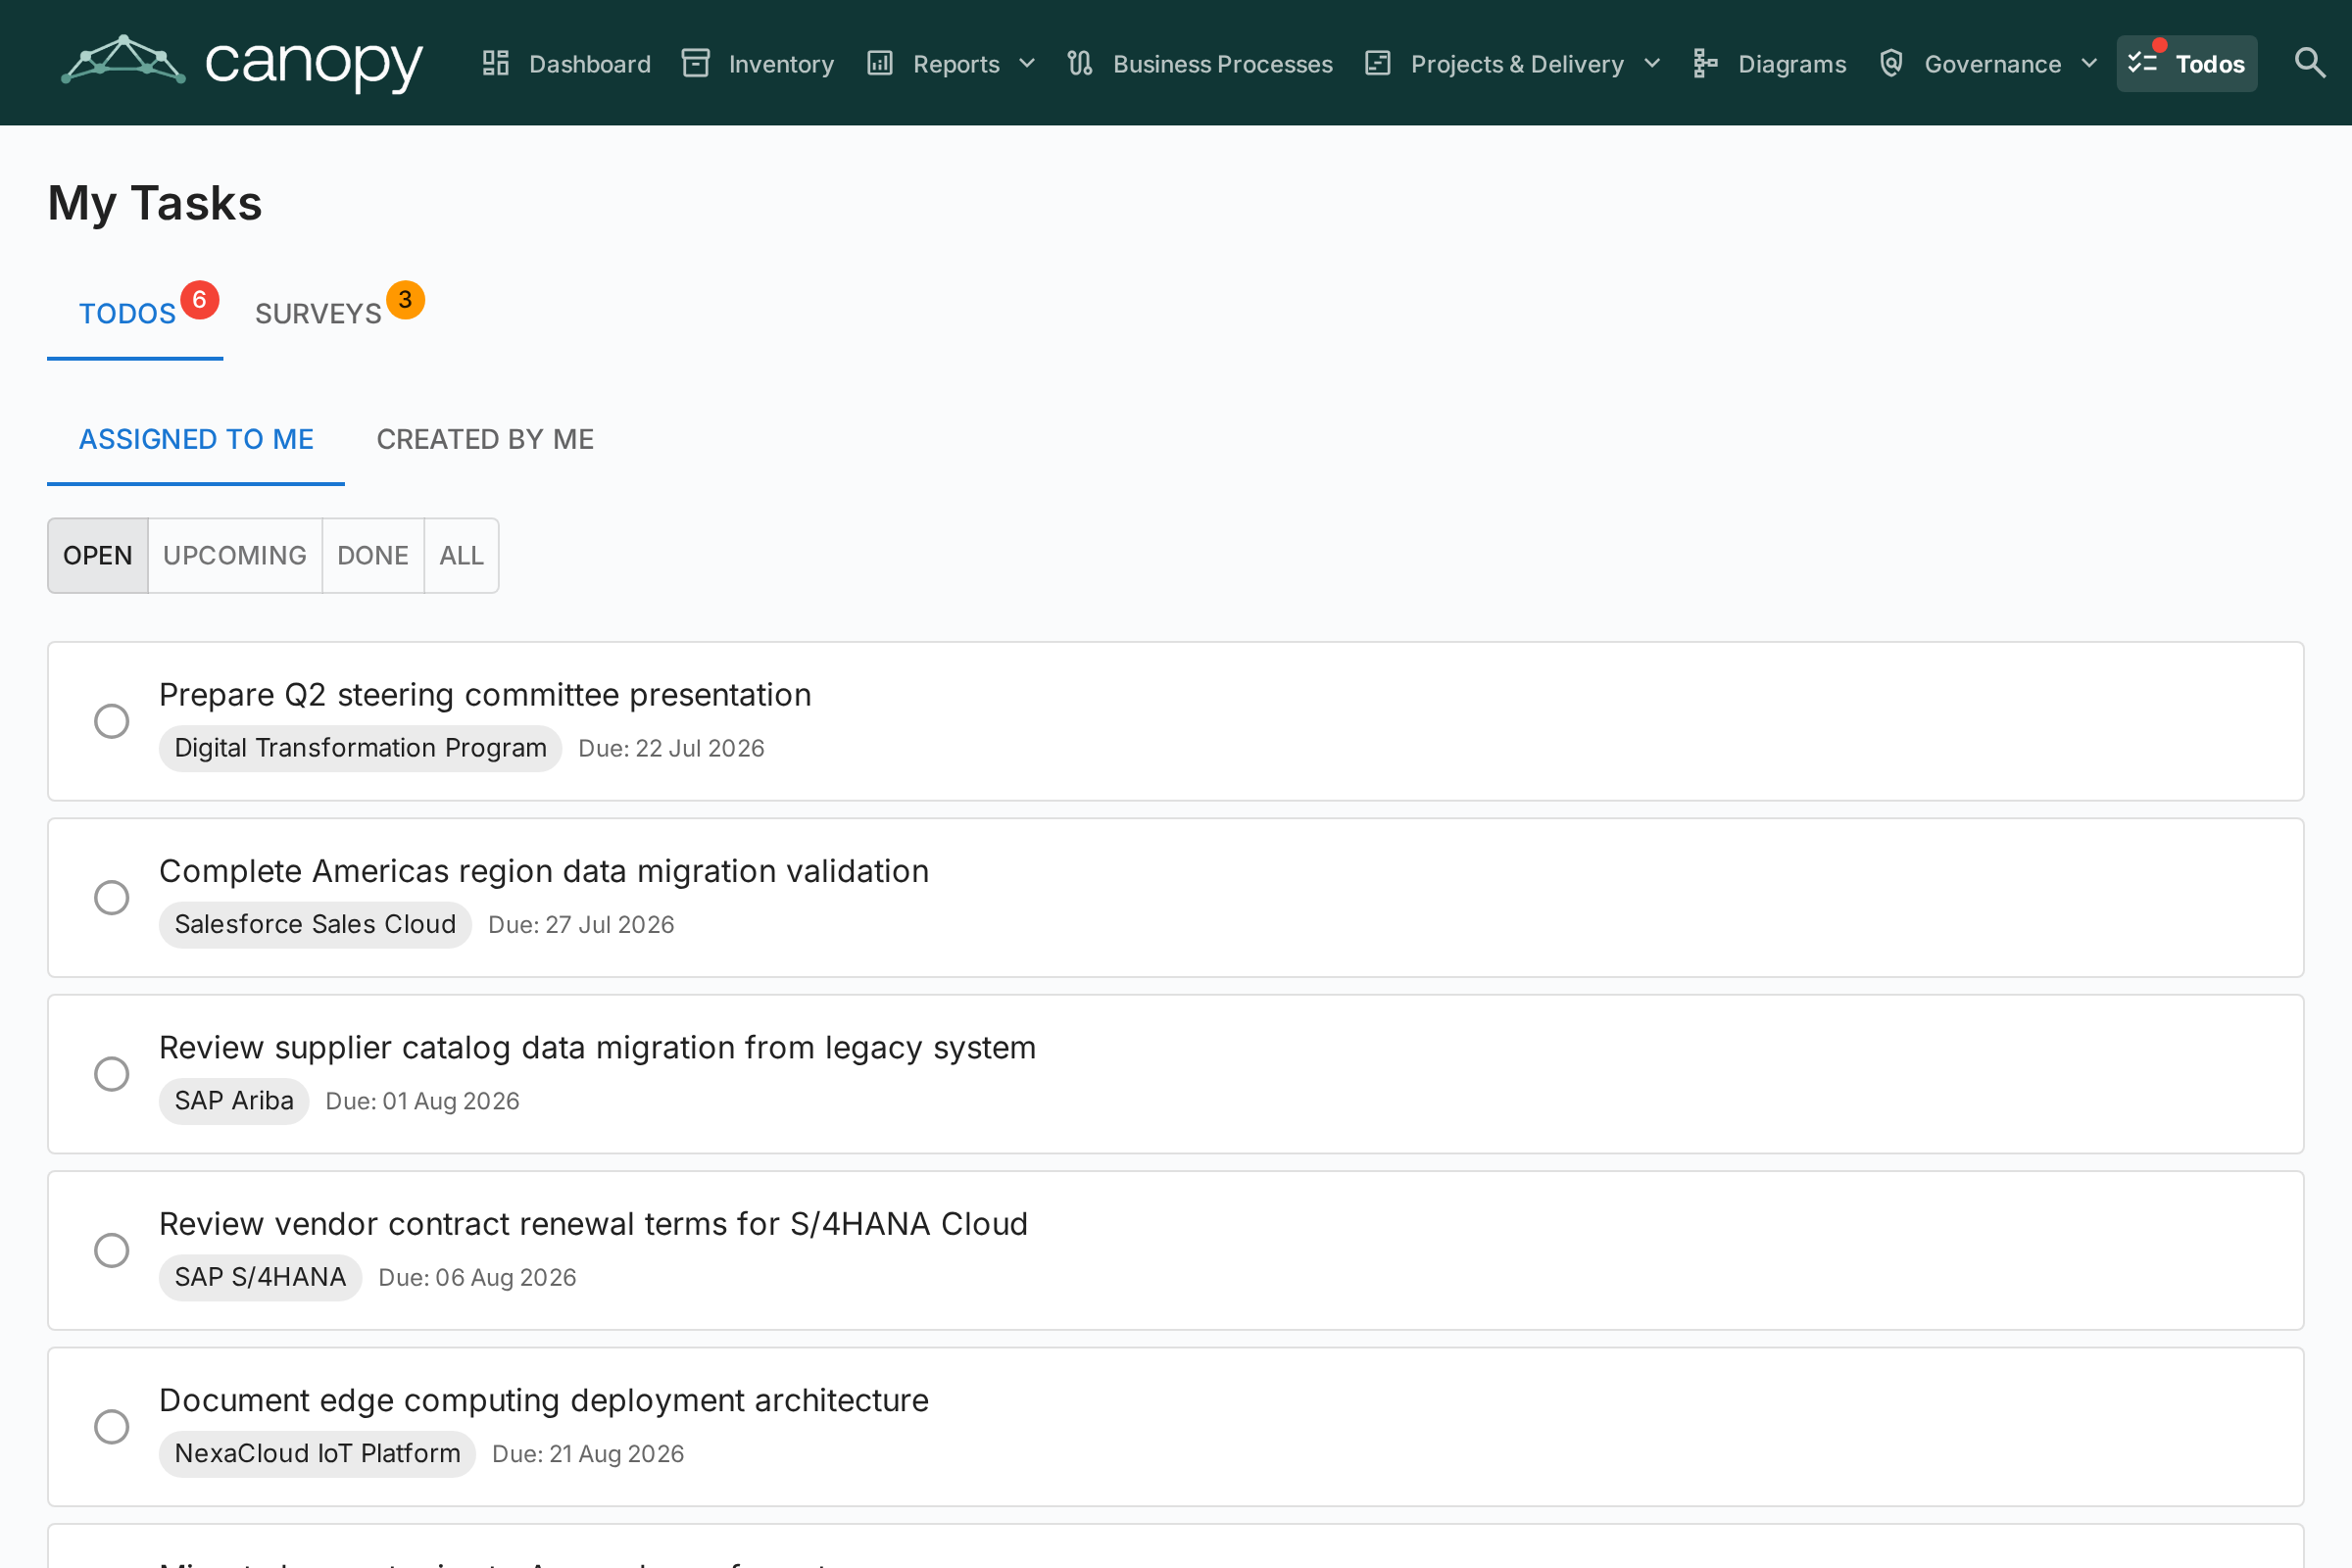Open the NexaCloud IoT Platform tag
This screenshot has width=2352, height=1568.
pyautogui.click(x=317, y=1454)
